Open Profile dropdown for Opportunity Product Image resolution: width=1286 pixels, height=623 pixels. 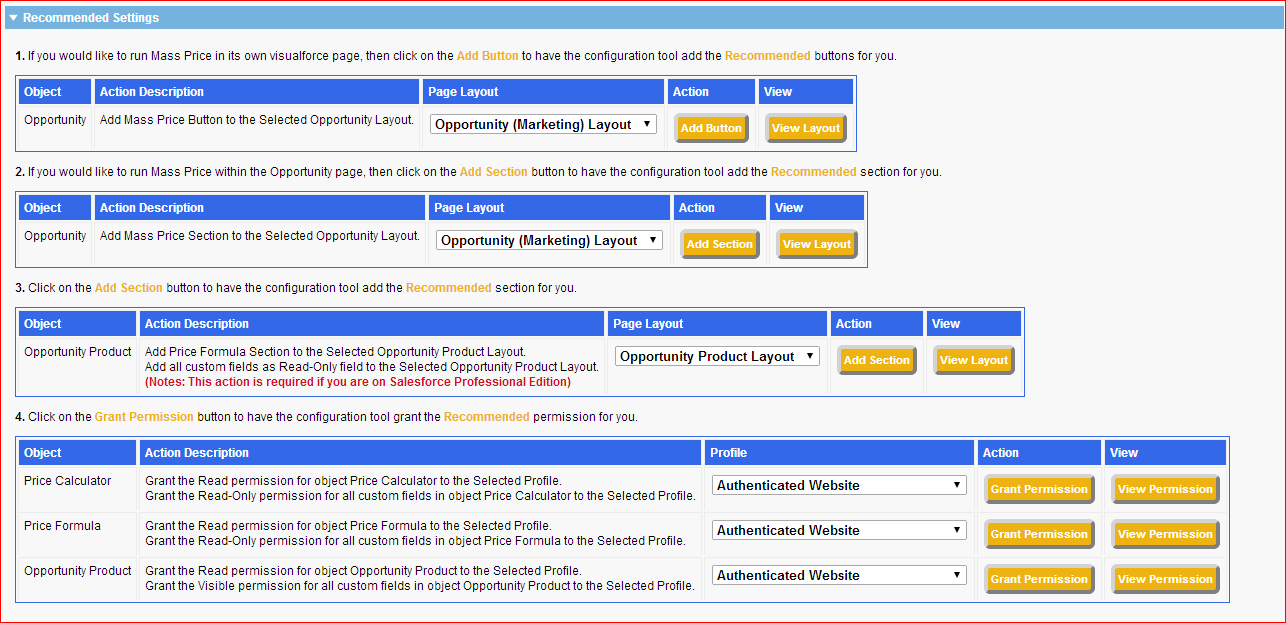(x=839, y=576)
